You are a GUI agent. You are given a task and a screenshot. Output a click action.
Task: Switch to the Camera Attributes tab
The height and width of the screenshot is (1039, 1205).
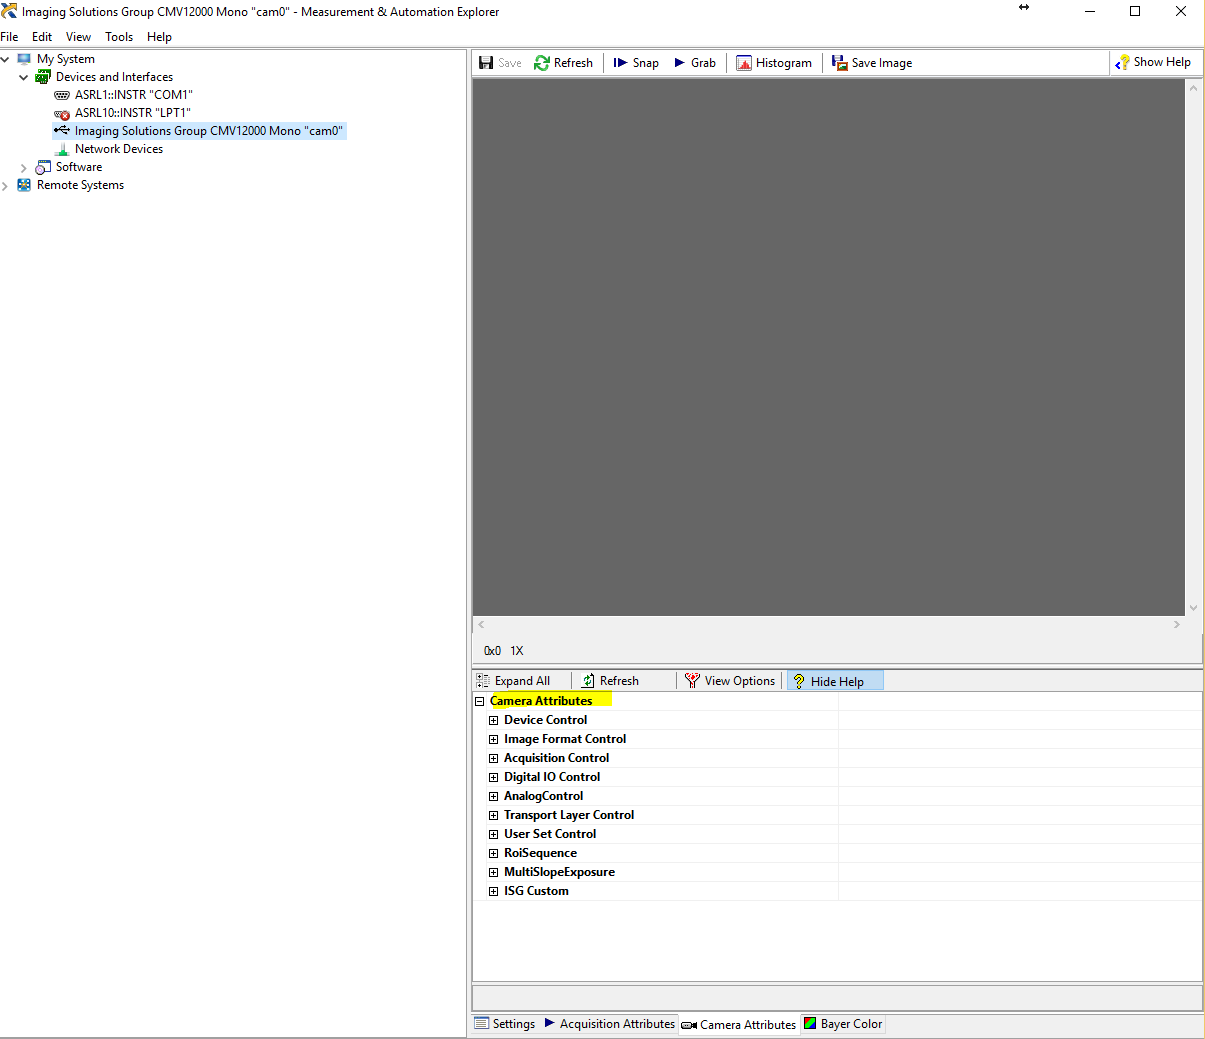pos(739,1024)
